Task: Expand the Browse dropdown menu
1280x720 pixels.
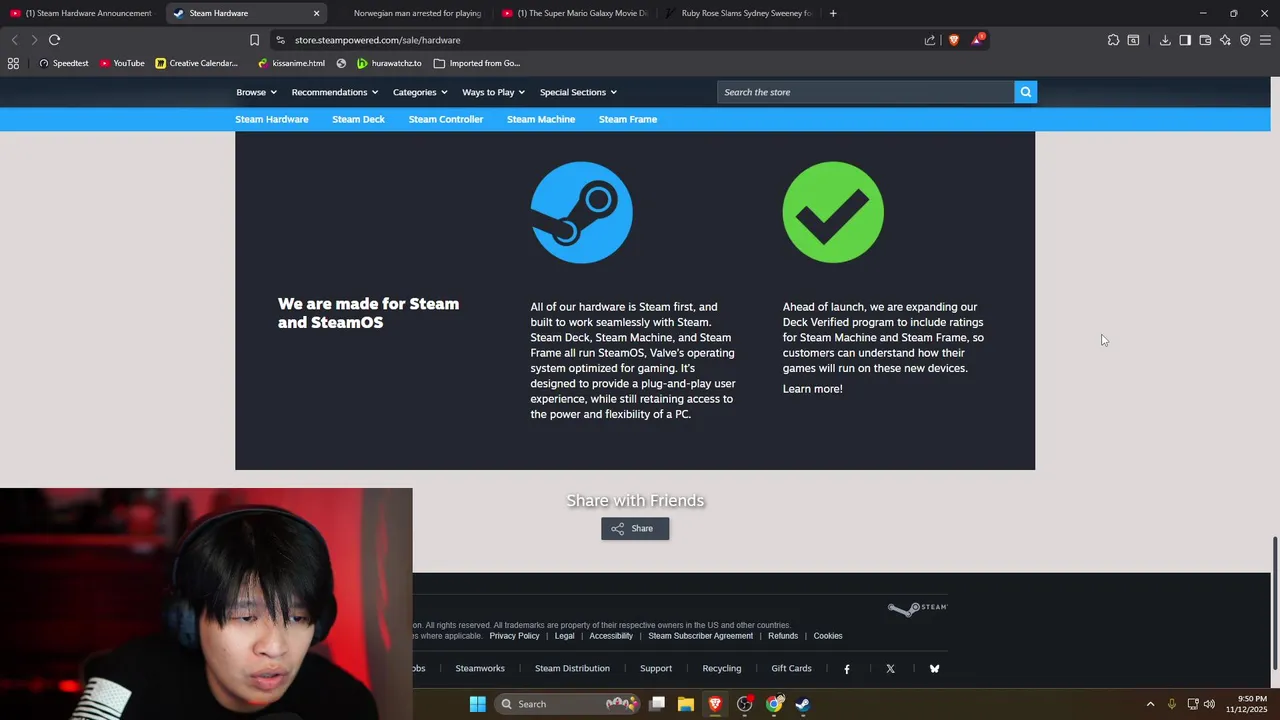Action: 256,92
